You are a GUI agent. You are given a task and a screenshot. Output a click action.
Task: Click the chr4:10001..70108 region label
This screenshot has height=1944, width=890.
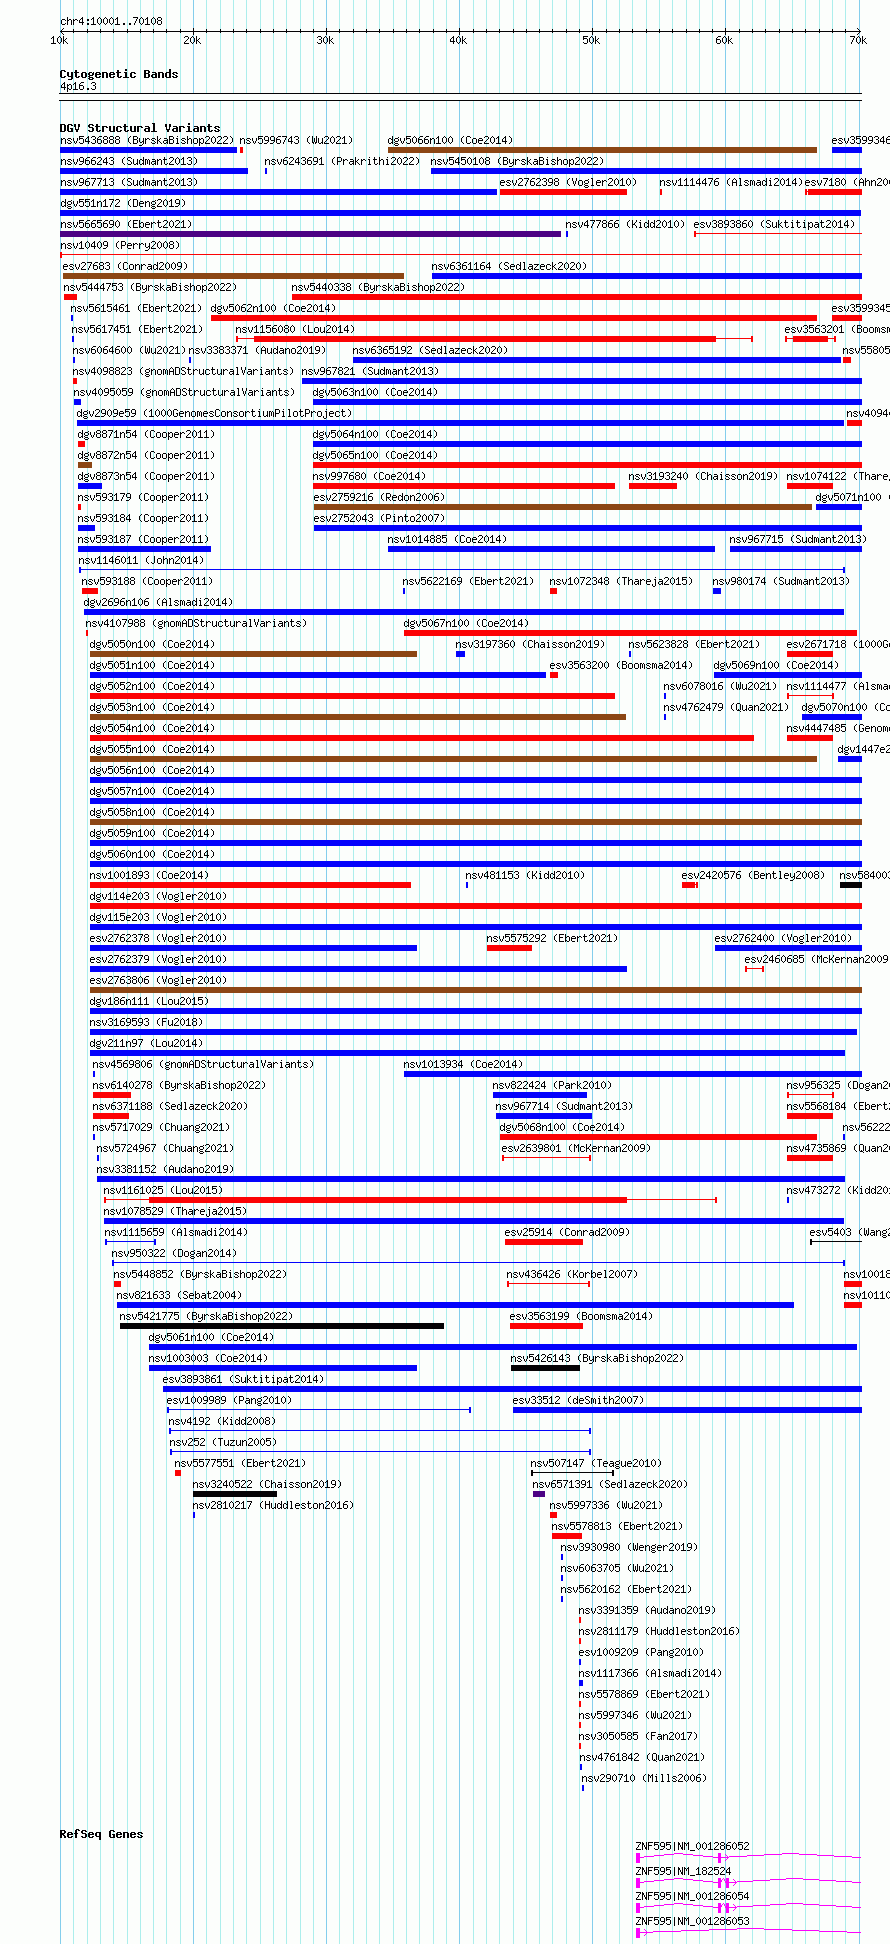[111, 21]
